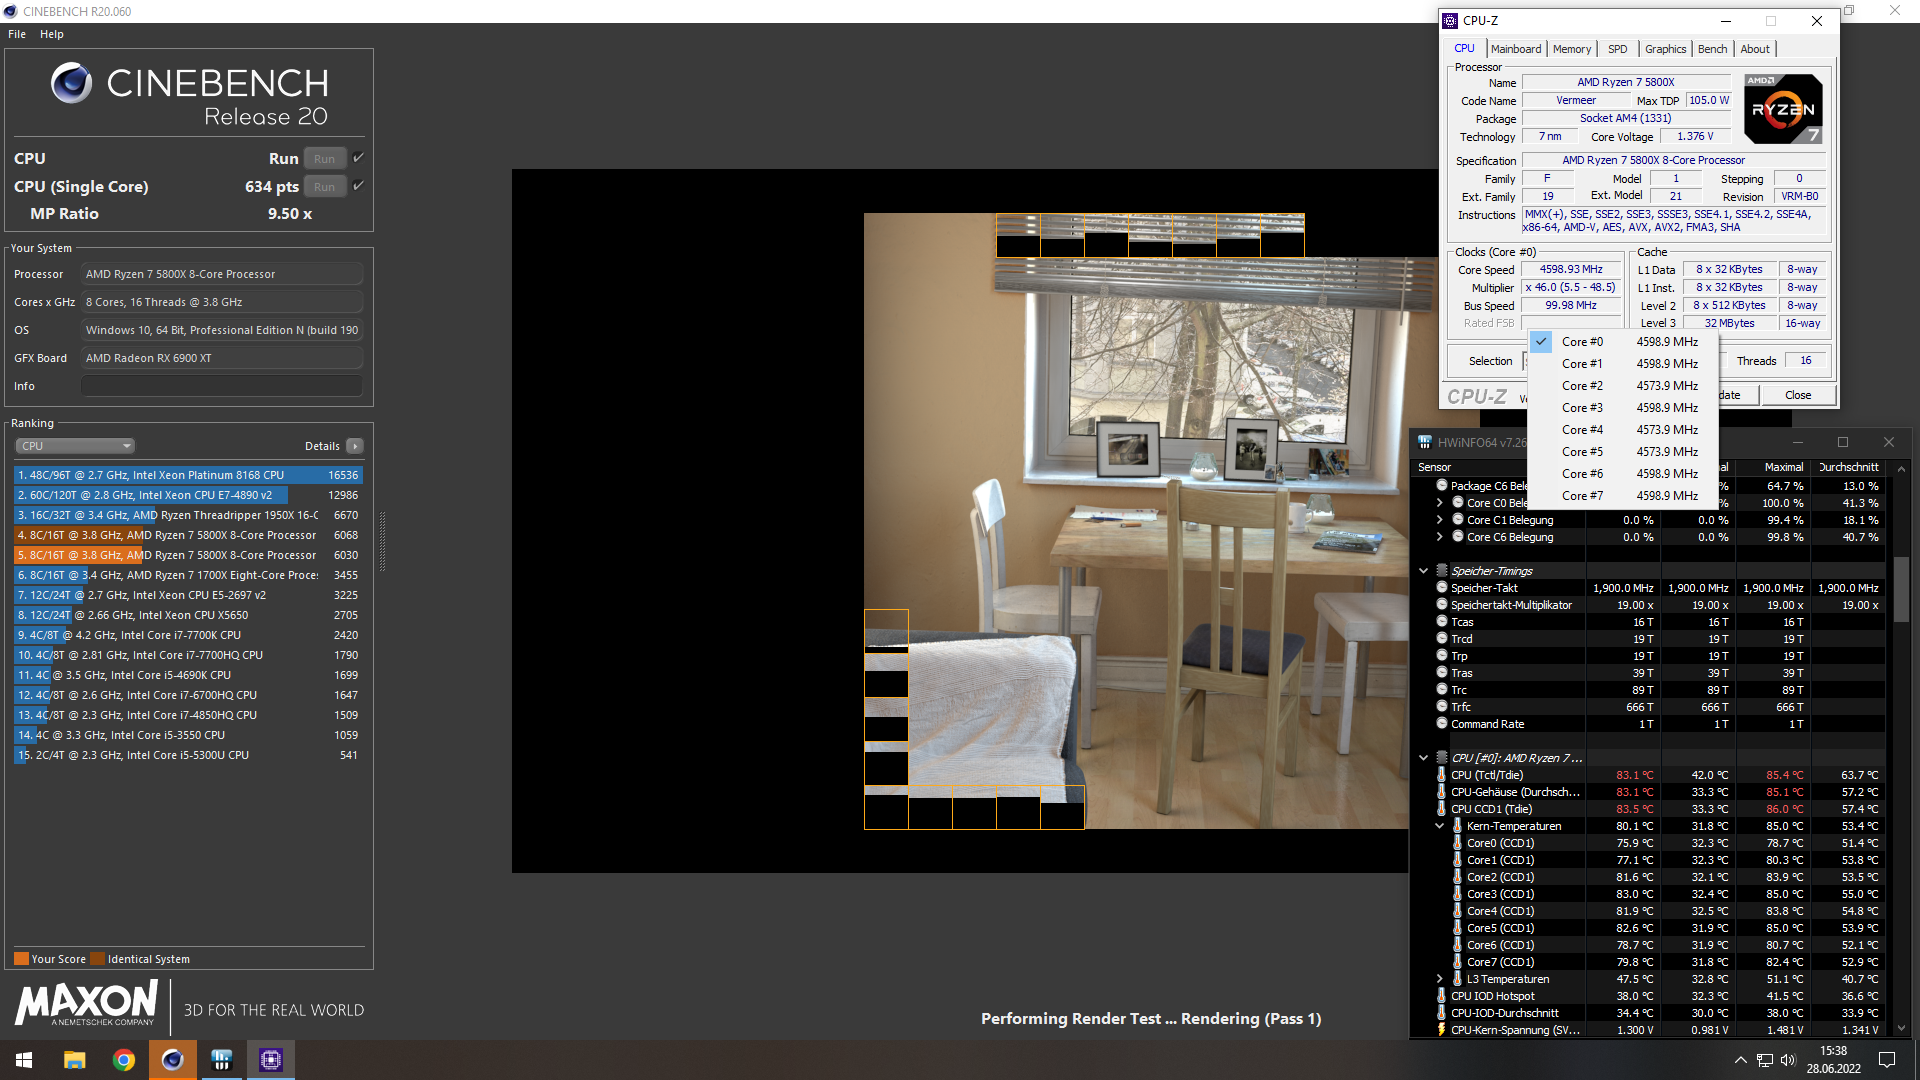Viewport: 1920px width, 1080px height.
Task: Click Speicher-Takt sensor clock icon
Action: coord(1442,588)
